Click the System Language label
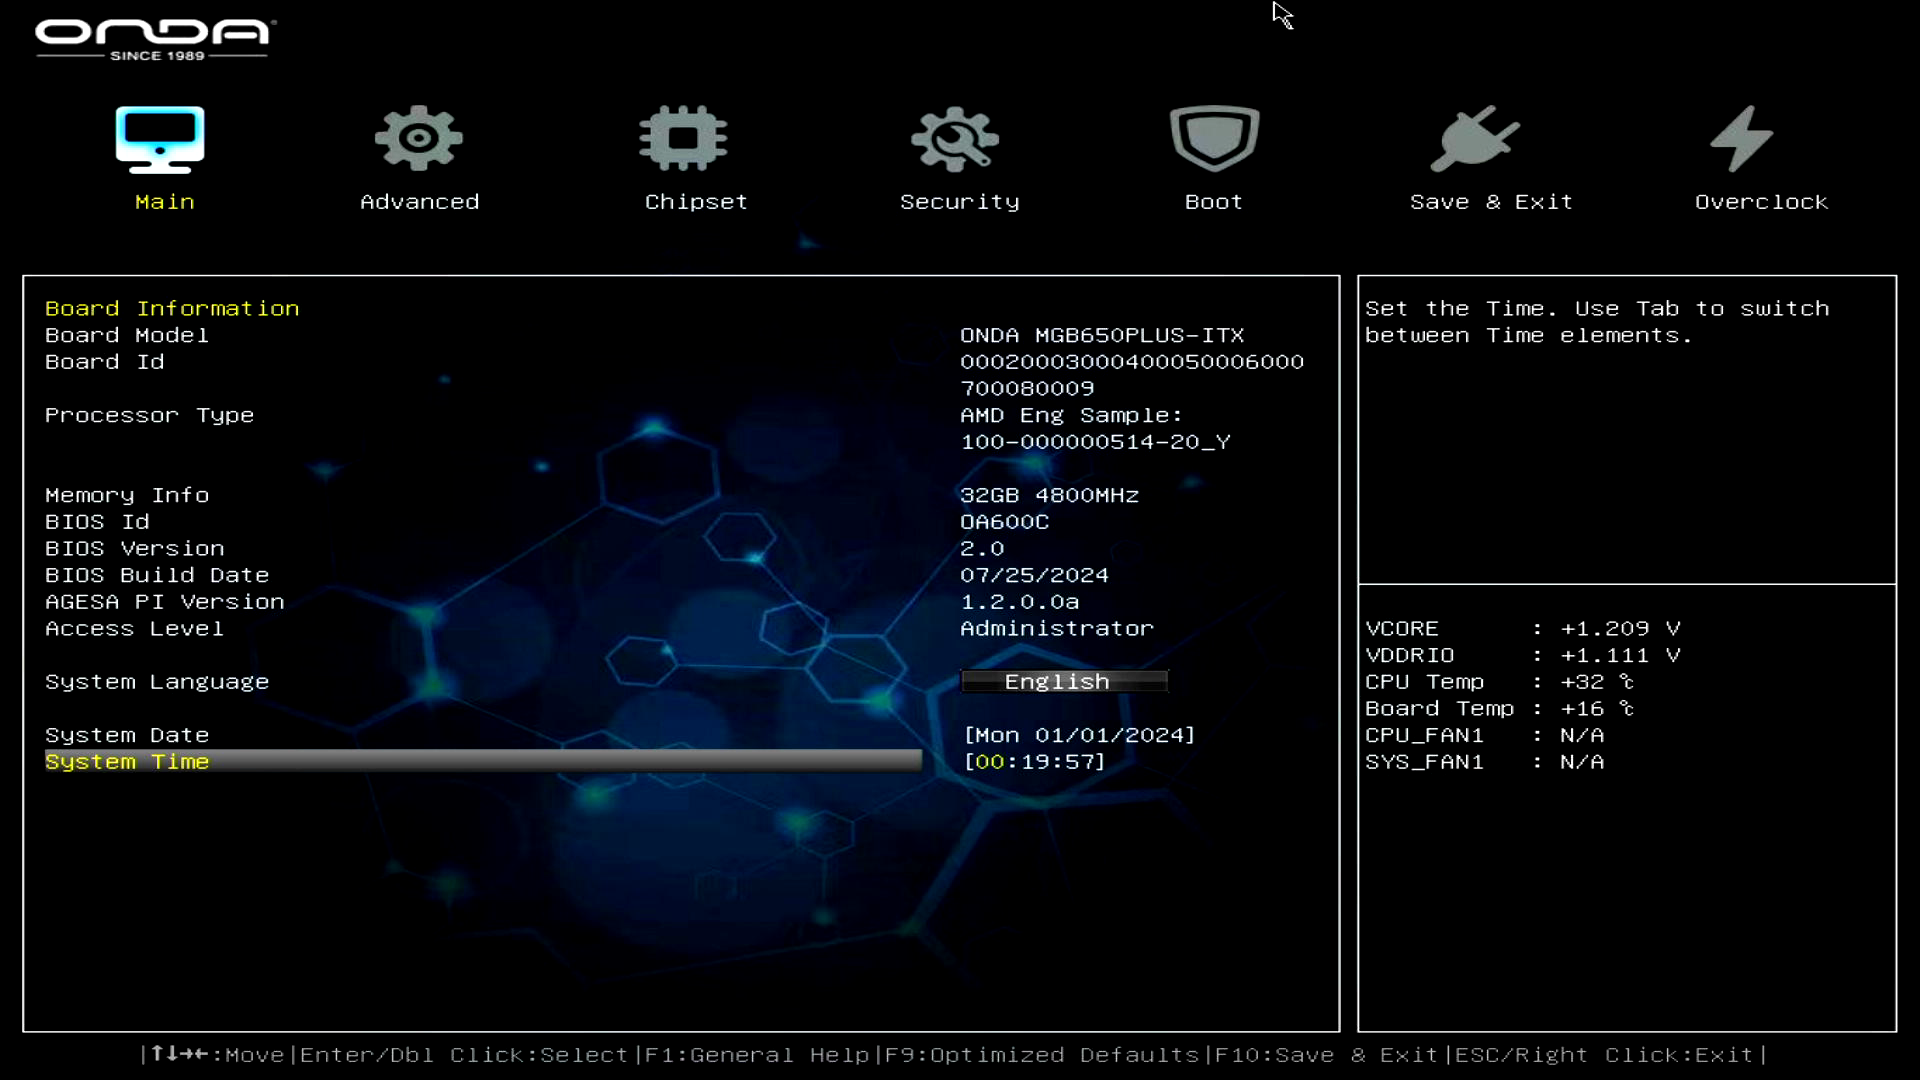 (157, 681)
